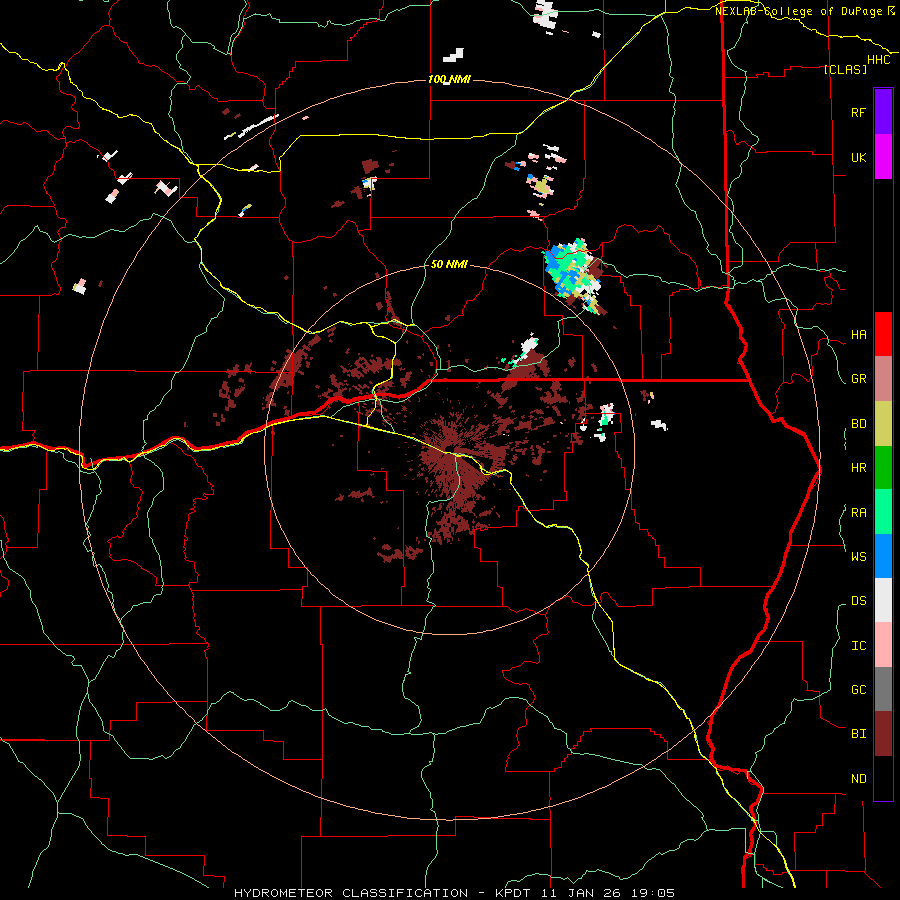Click the HR green legend swatch
Image resolution: width=900 pixels, height=900 pixels.
coord(883,468)
